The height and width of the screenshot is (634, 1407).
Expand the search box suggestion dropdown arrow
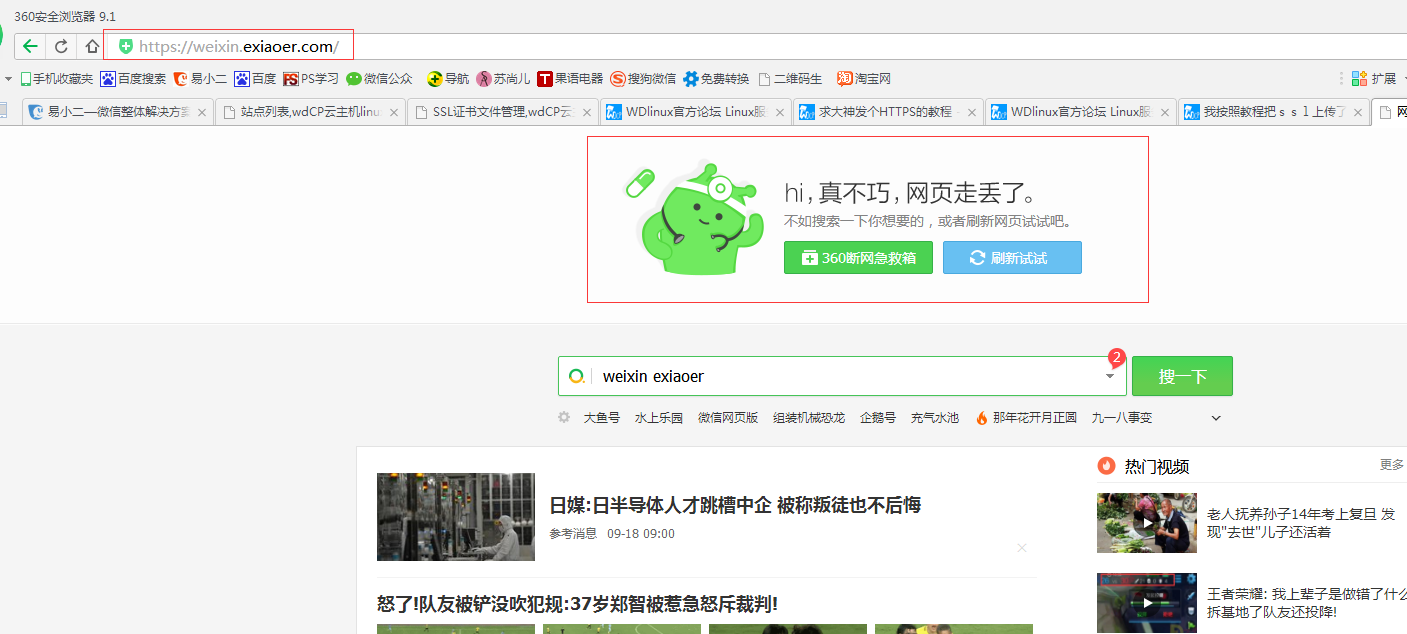[x=1110, y=377]
